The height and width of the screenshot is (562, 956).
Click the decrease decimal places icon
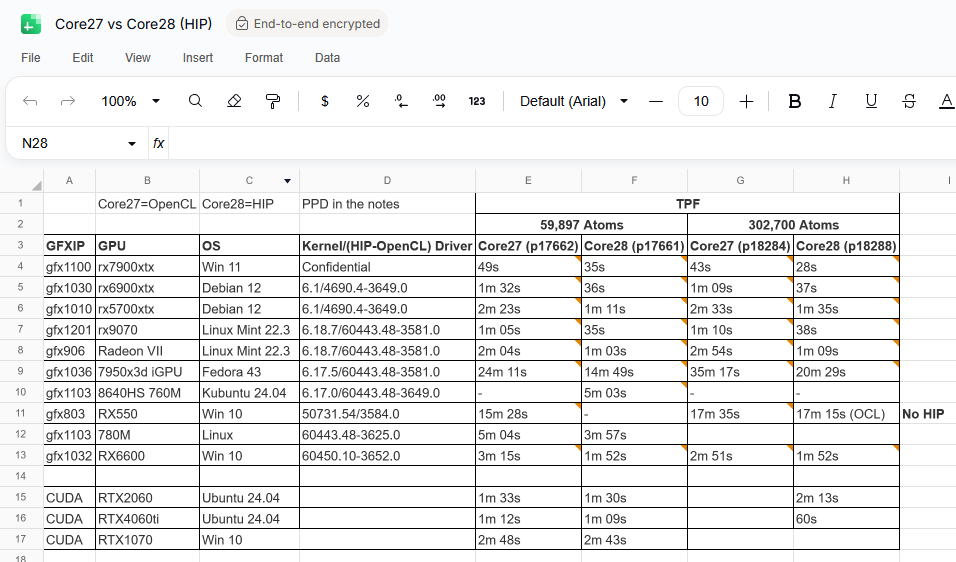click(401, 101)
